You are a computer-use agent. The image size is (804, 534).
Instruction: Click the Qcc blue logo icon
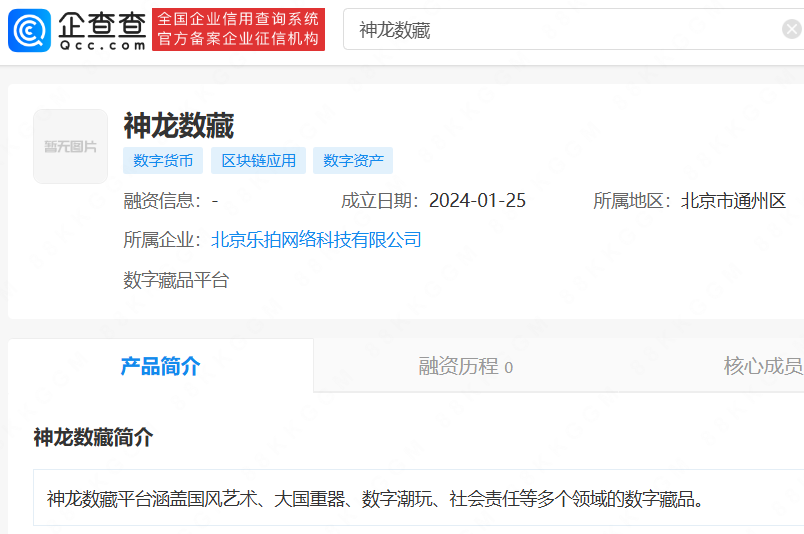(30, 30)
